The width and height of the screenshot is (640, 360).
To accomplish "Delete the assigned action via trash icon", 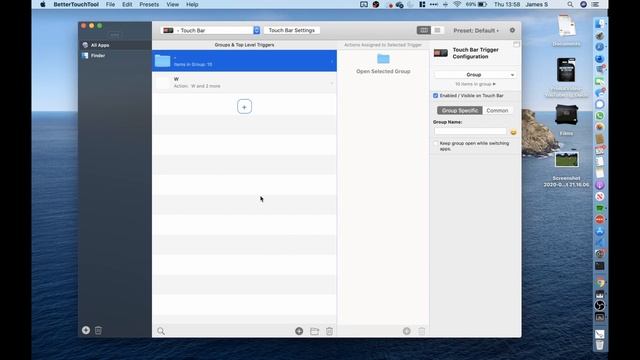I will coord(422,331).
